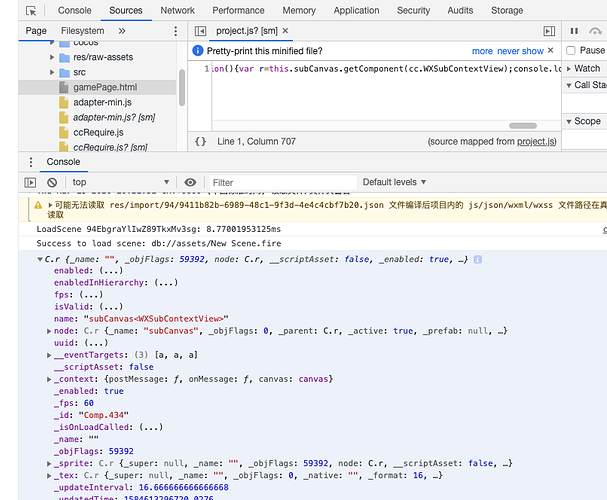The width and height of the screenshot is (607, 500).
Task: Open the Default levels dropdown
Action: [394, 182]
